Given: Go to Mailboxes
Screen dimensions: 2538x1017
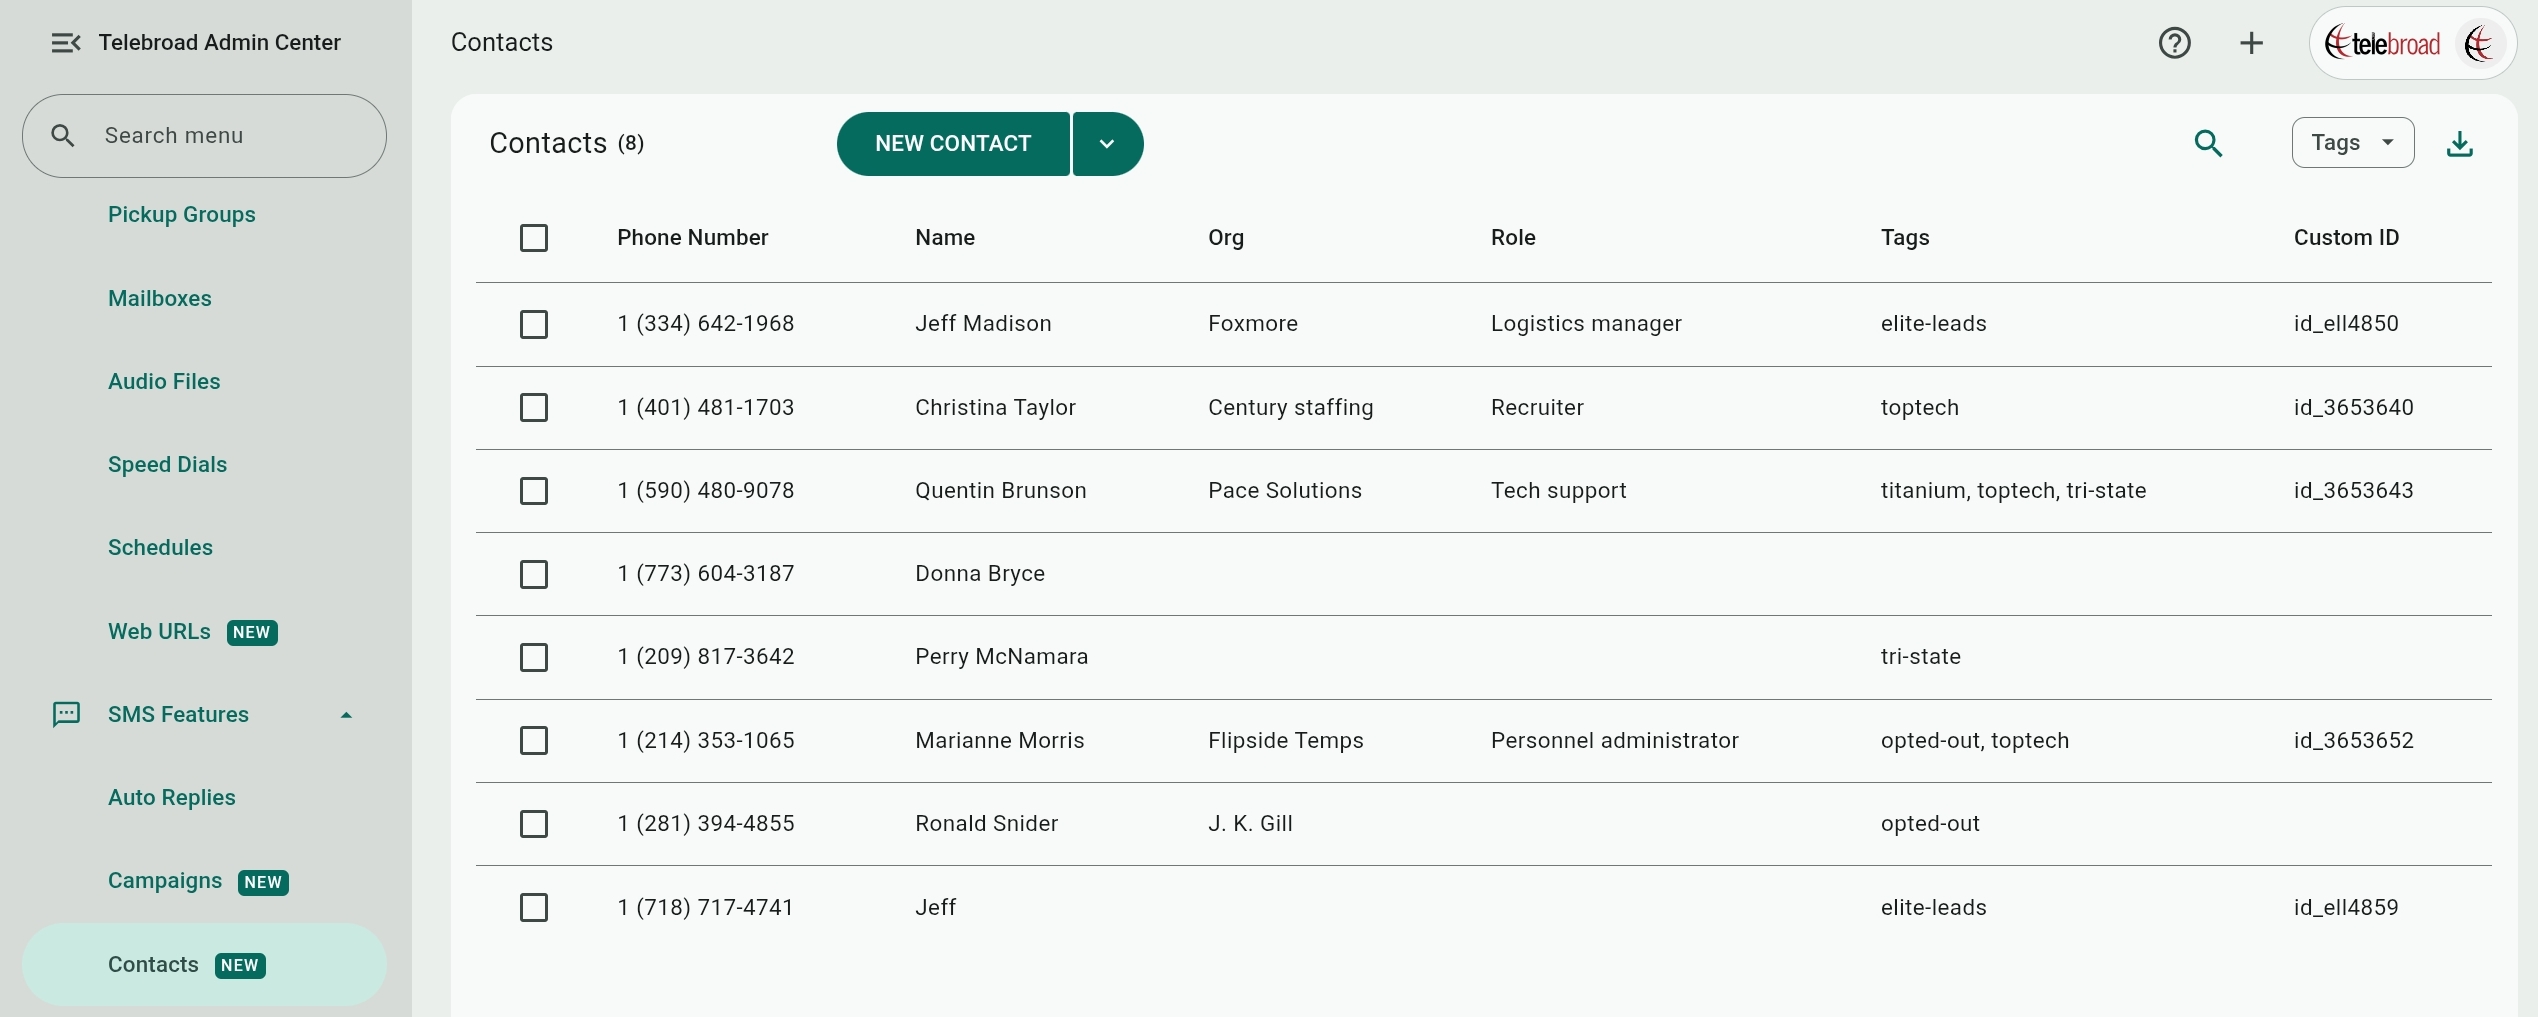Looking at the screenshot, I should [160, 299].
